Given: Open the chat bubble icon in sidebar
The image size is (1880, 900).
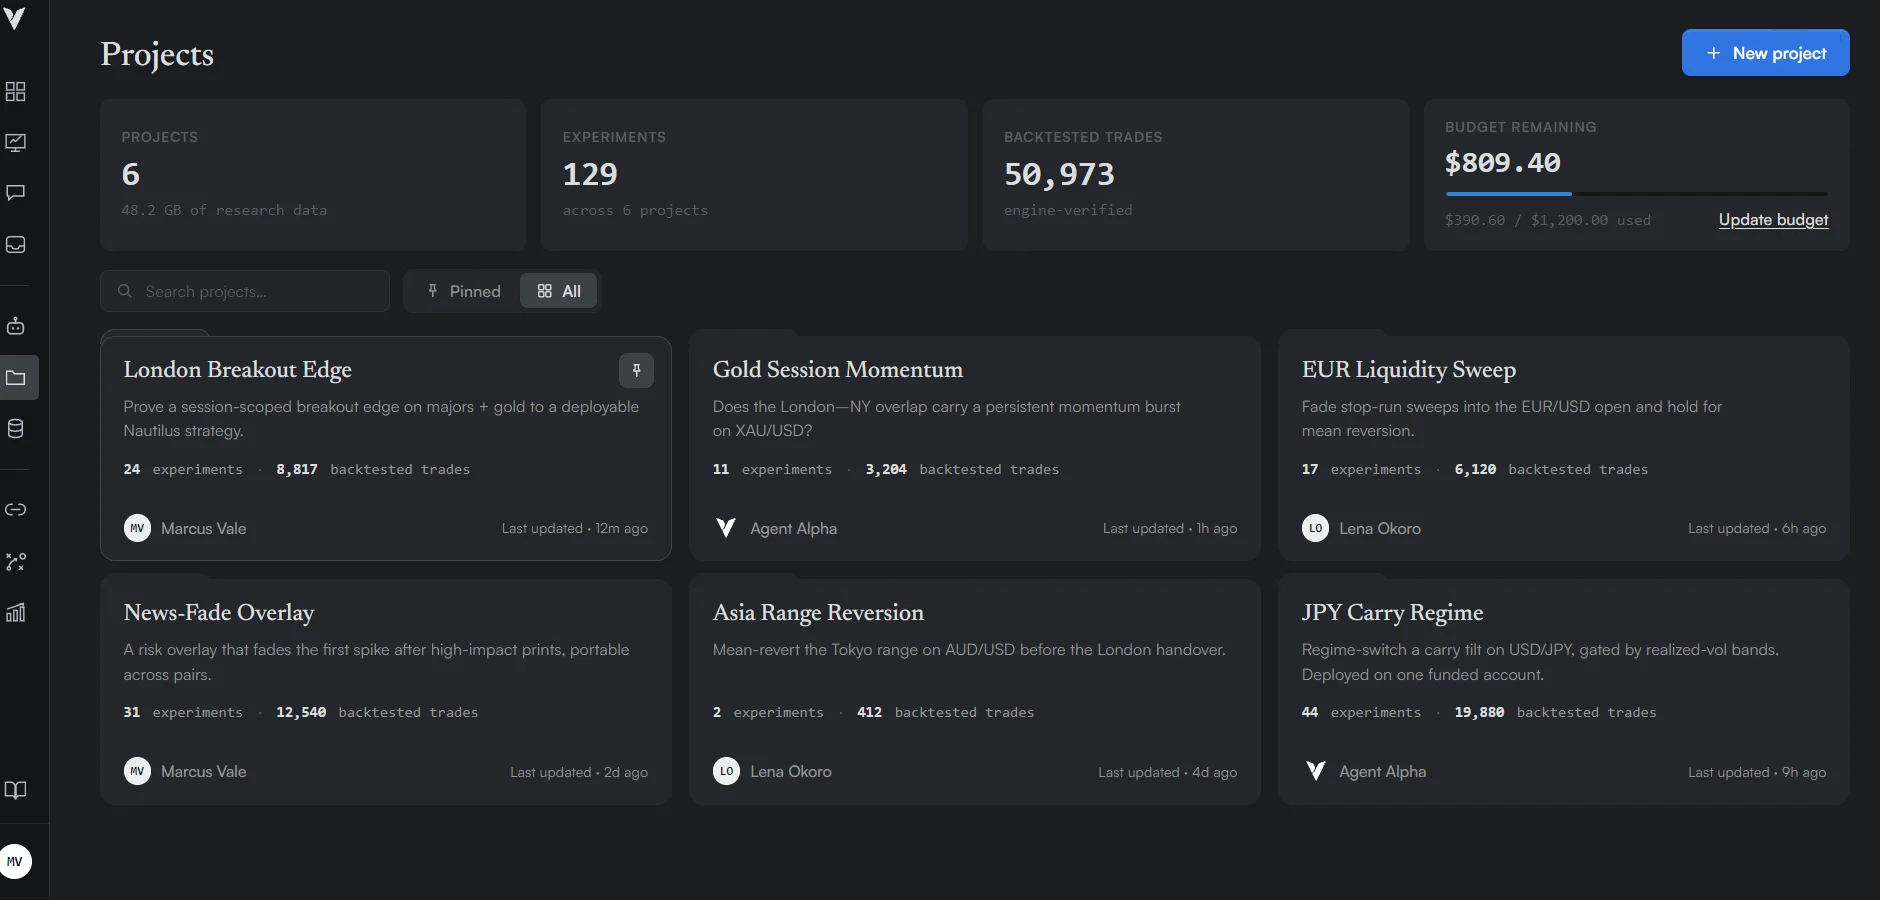Looking at the screenshot, I should coord(15,193).
